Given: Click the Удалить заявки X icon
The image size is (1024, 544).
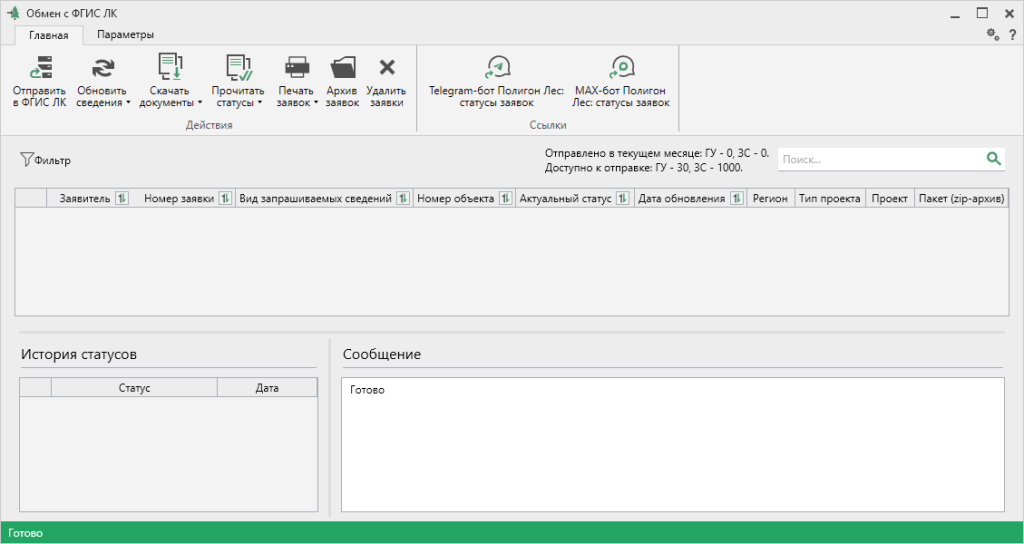Looking at the screenshot, I should 387,67.
